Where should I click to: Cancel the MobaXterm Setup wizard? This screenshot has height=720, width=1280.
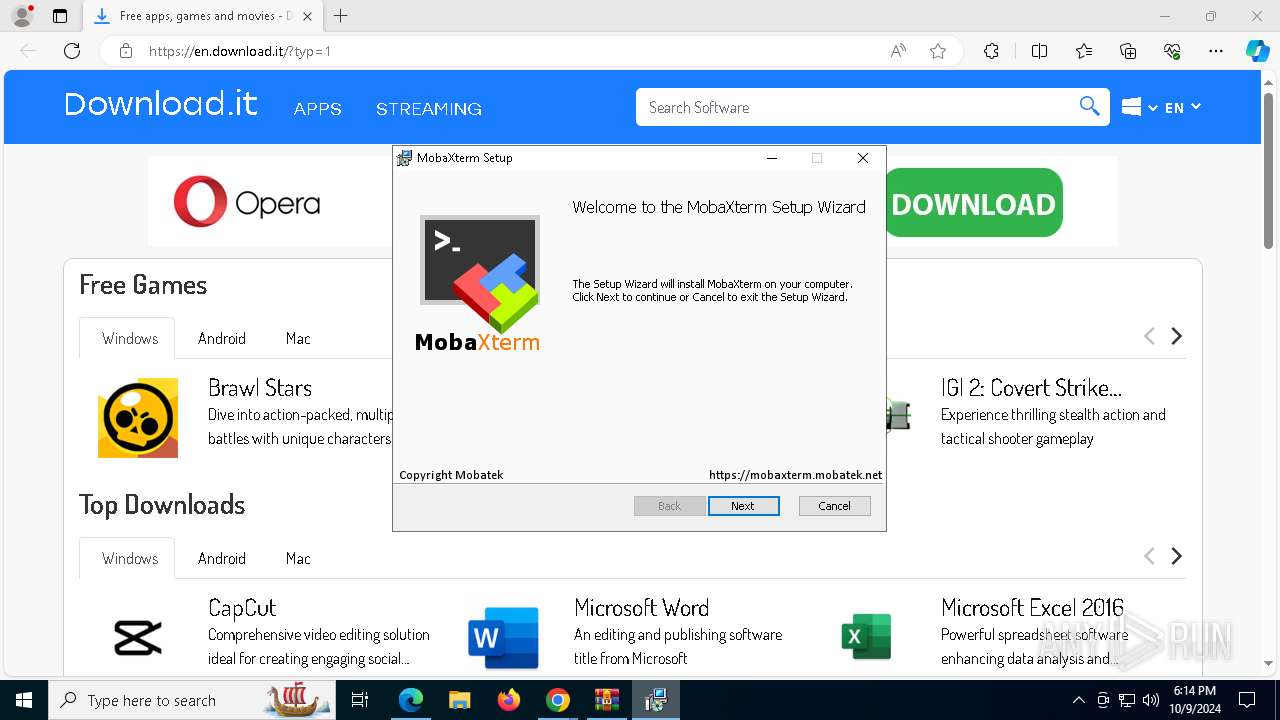[x=834, y=506]
